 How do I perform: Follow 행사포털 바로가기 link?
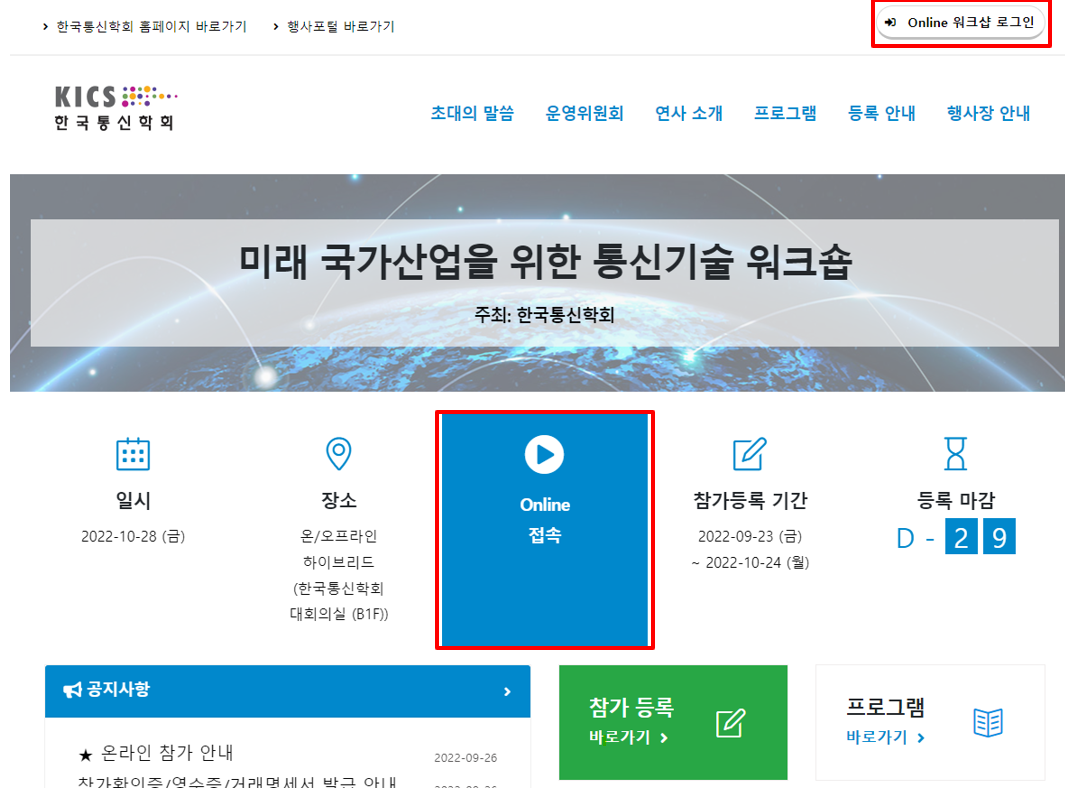pos(340,26)
